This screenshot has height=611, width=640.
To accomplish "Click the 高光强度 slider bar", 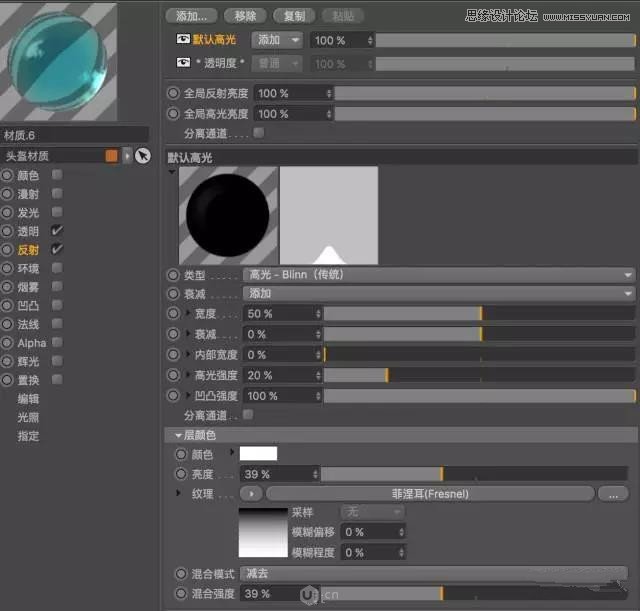I will pyautogui.click(x=479, y=375).
